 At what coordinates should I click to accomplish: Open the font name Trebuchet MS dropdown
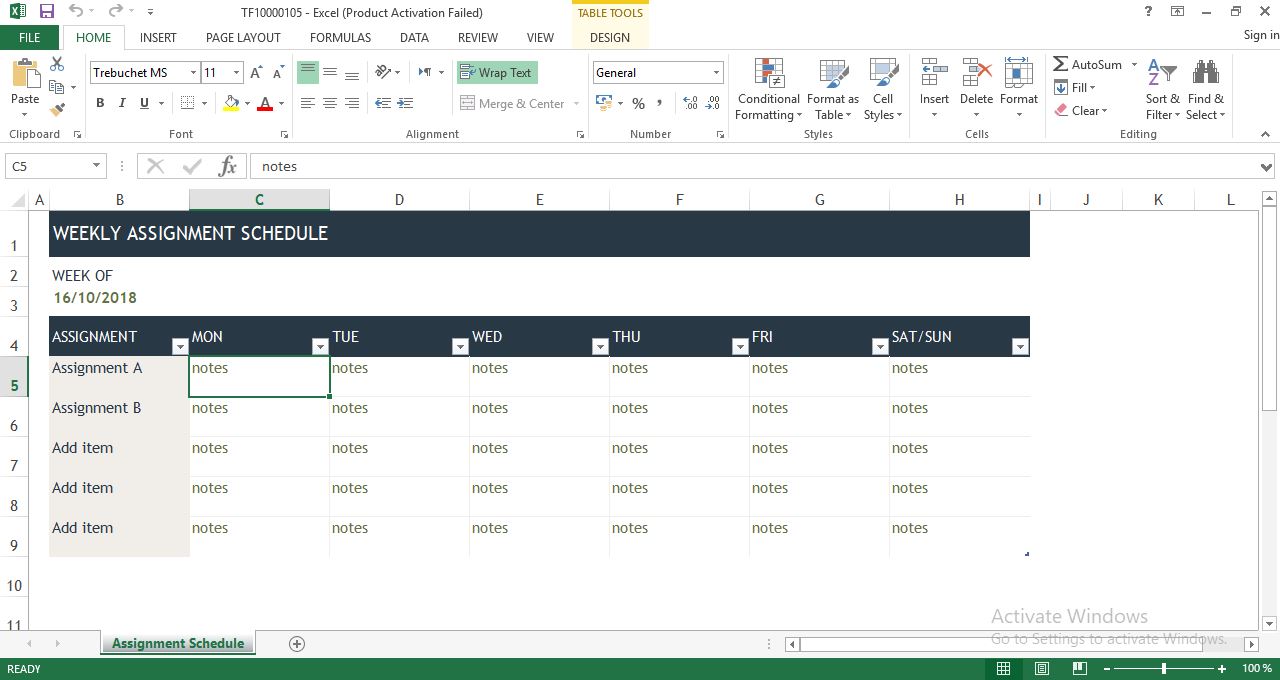193,73
